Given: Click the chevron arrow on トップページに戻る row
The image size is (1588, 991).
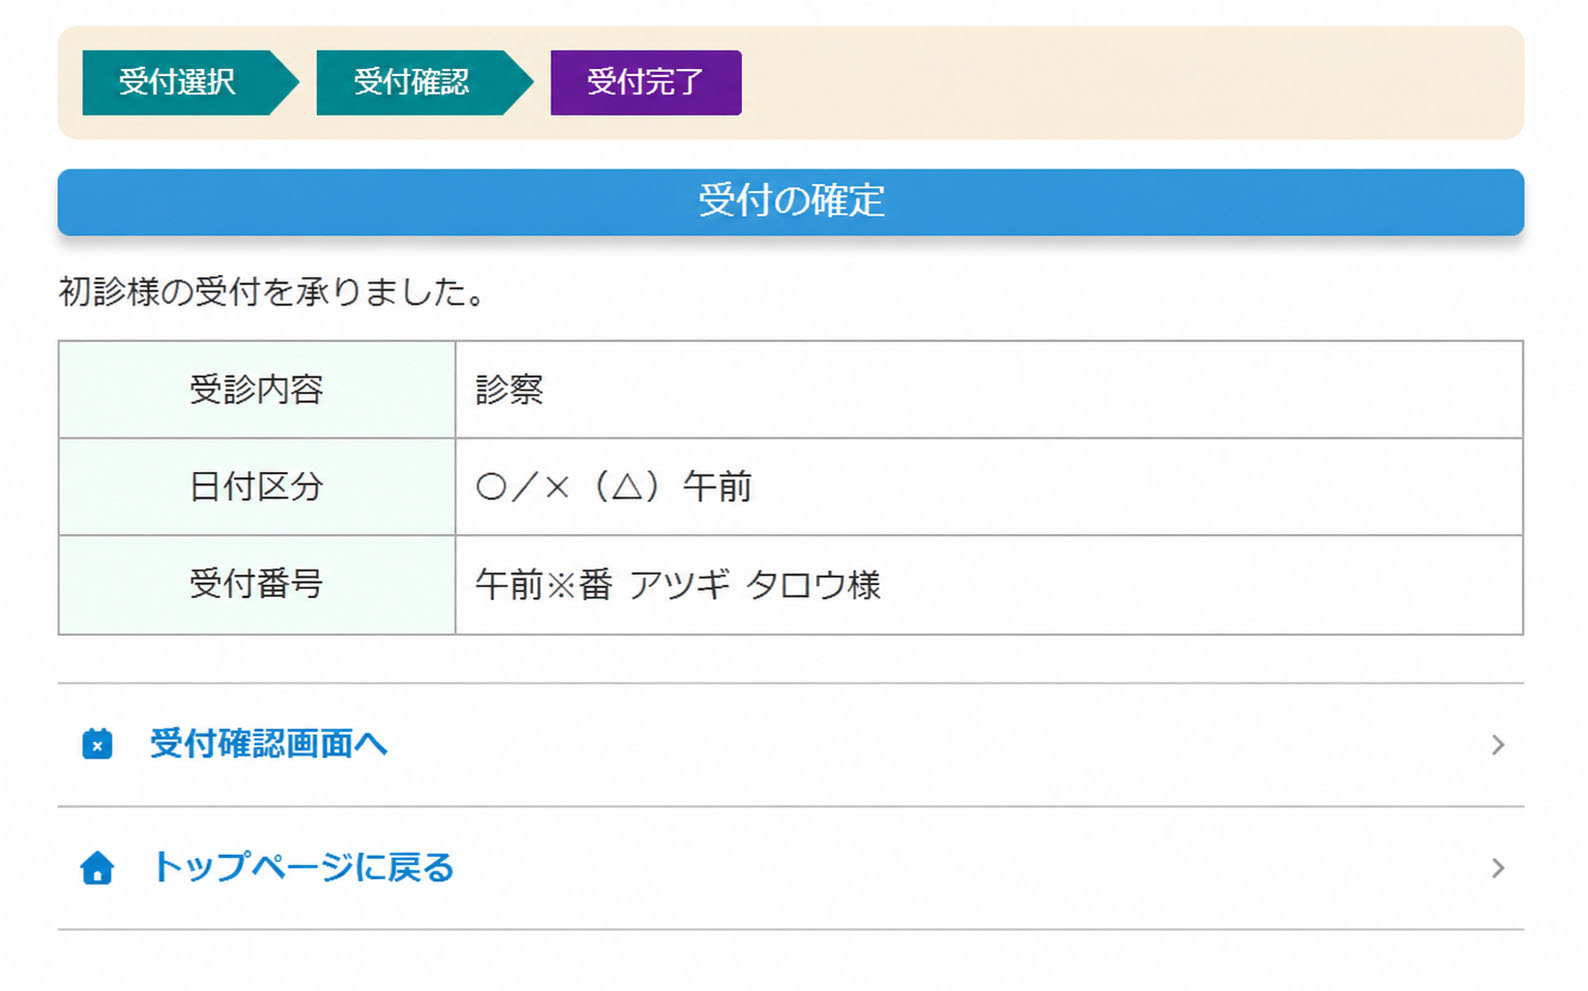Looking at the screenshot, I should tap(1497, 868).
